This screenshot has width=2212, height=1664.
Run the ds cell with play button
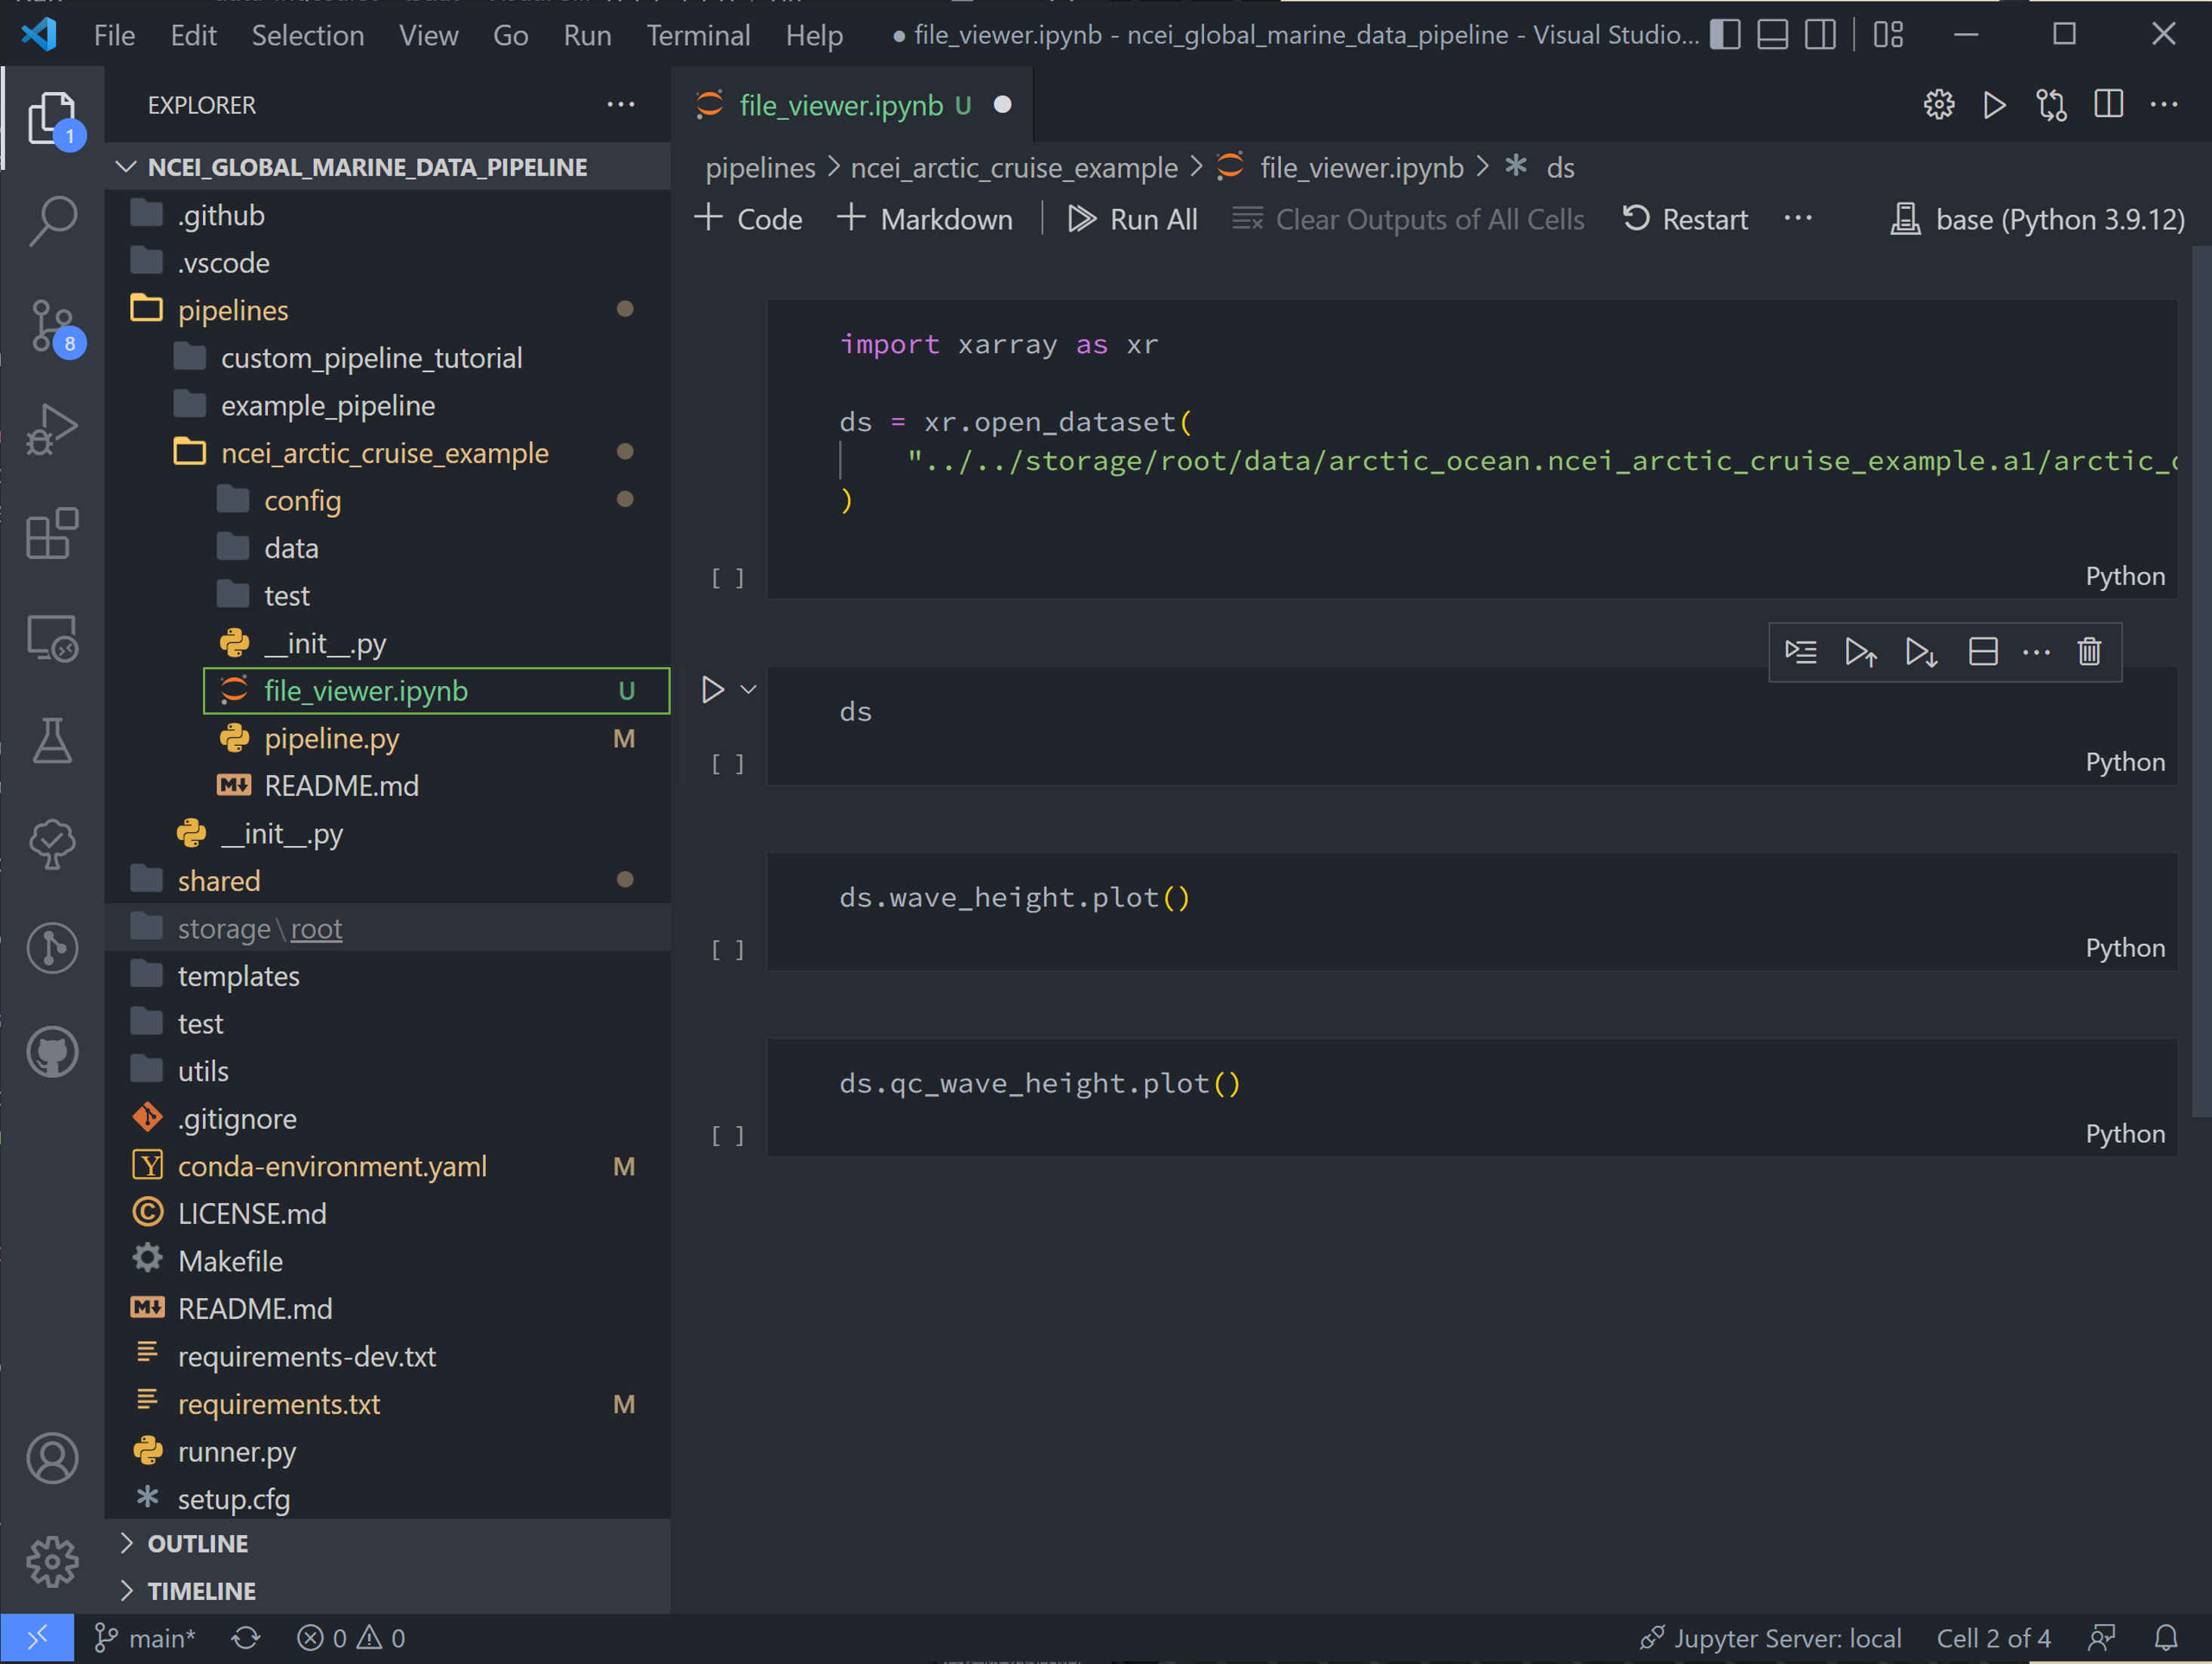pyautogui.click(x=712, y=690)
